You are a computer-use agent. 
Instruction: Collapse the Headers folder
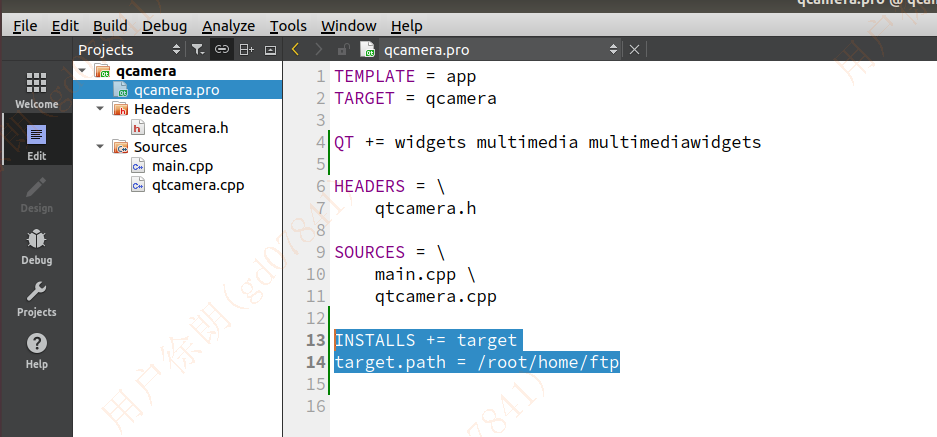pyautogui.click(x=100, y=109)
